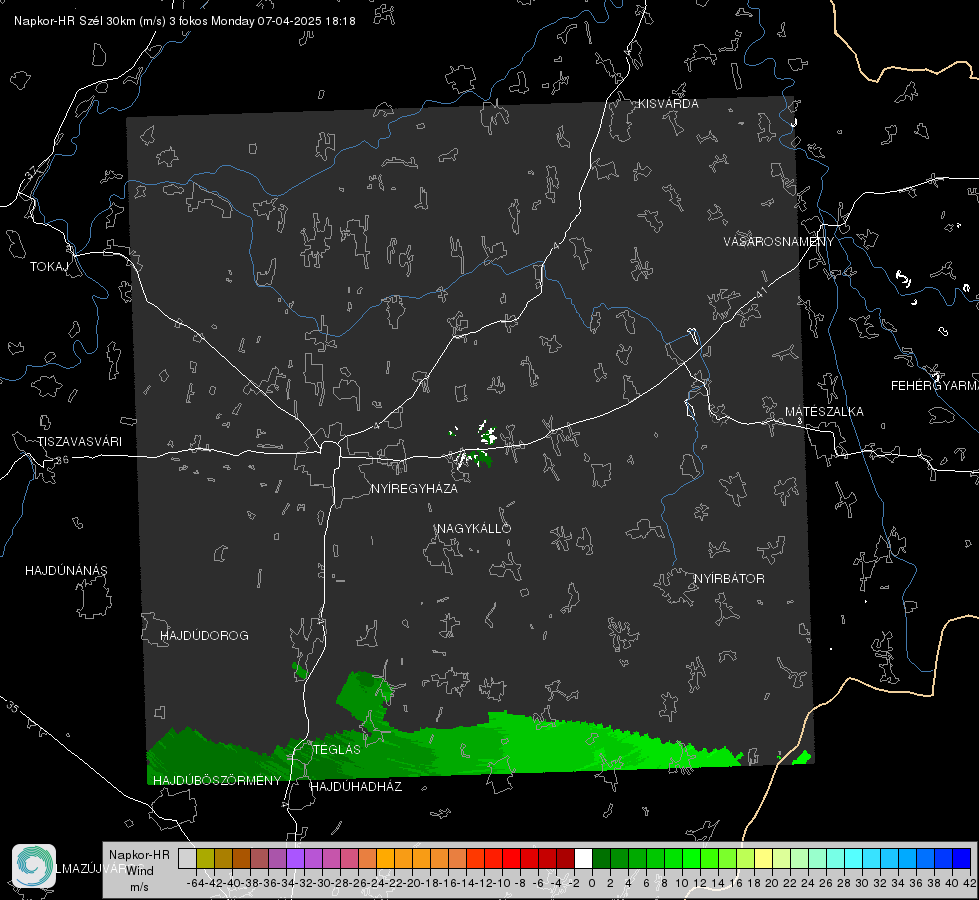Click the 'HAJDÚNÁNÁS' city label
The image size is (979, 900).
pos(66,570)
